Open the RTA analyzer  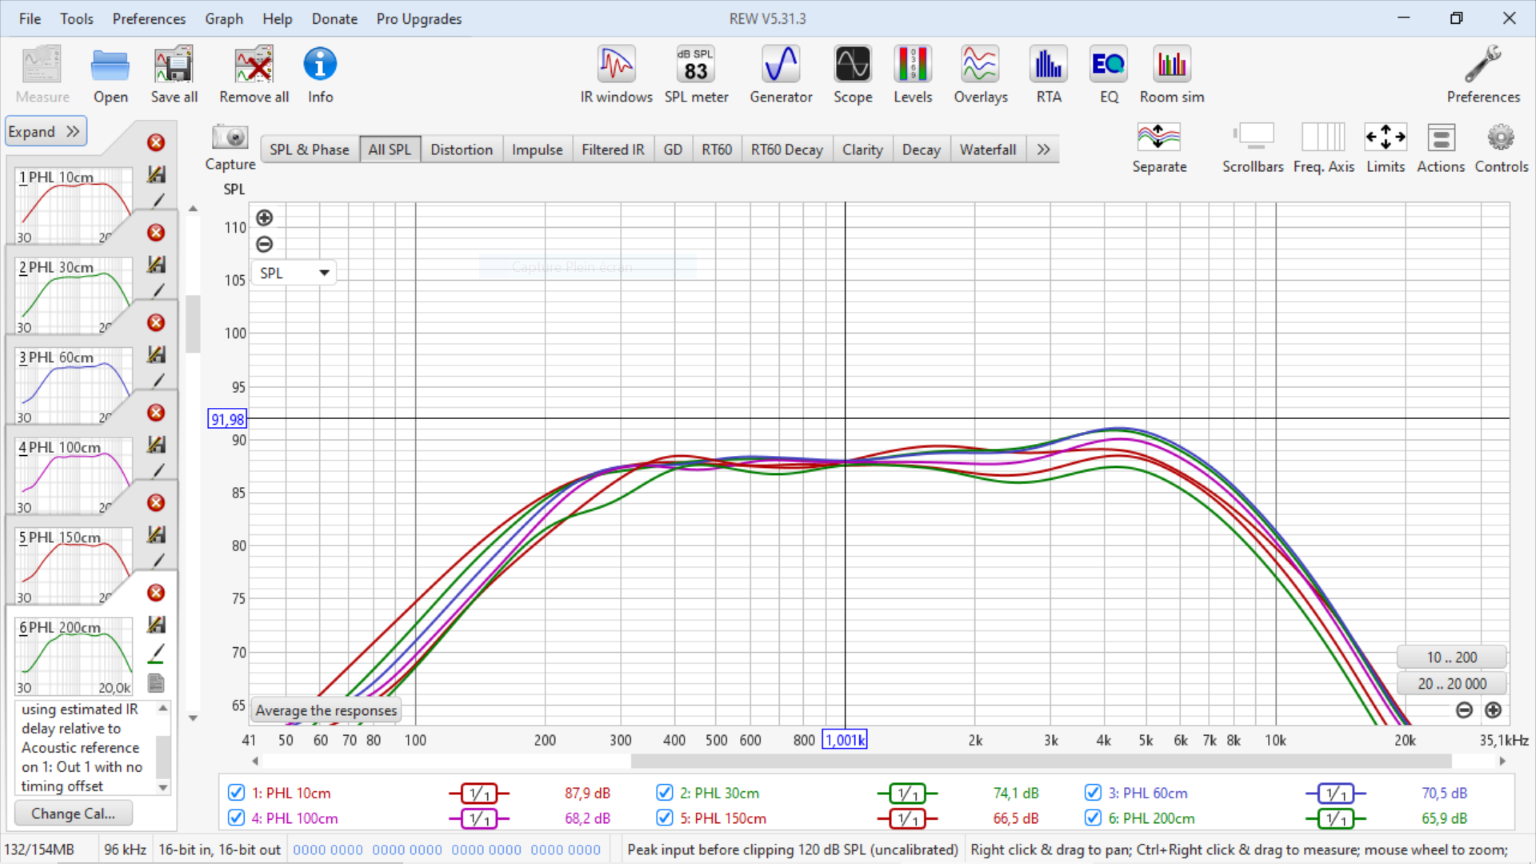pos(1048,75)
